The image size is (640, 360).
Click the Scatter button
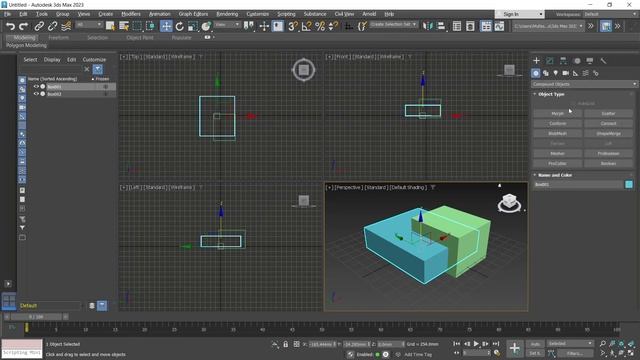608,113
